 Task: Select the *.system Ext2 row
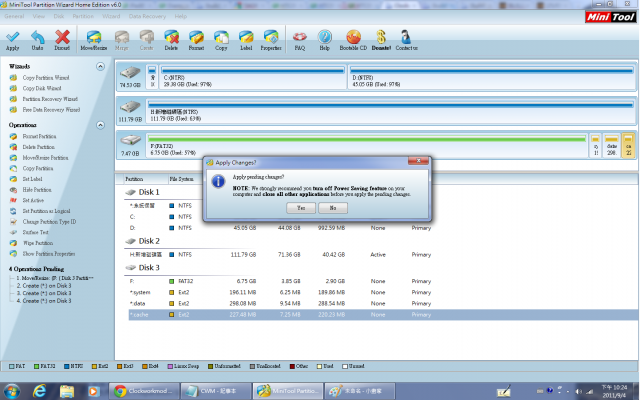pos(383,292)
